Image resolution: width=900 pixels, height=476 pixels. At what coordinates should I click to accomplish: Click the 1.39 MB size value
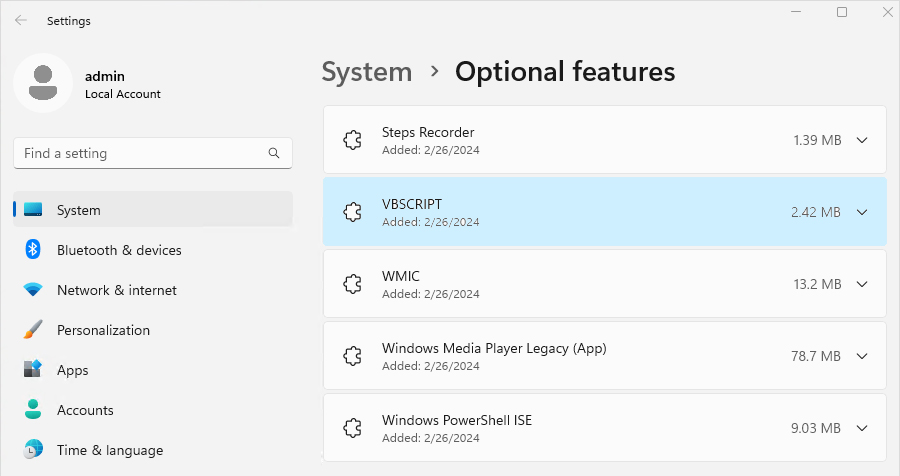coord(817,140)
